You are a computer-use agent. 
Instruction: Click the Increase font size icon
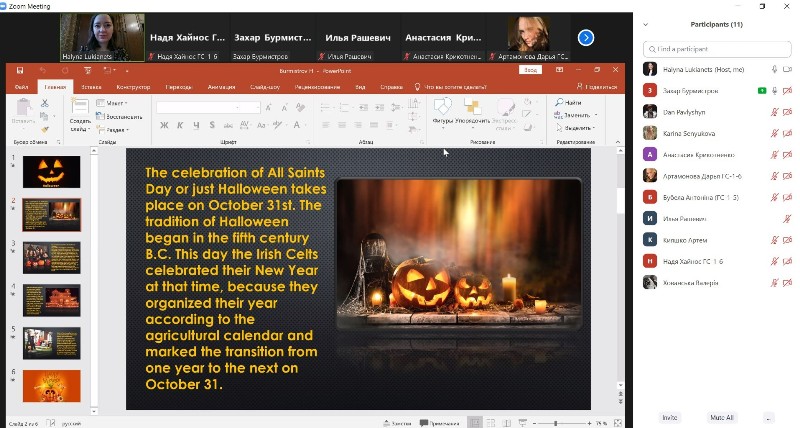click(268, 107)
